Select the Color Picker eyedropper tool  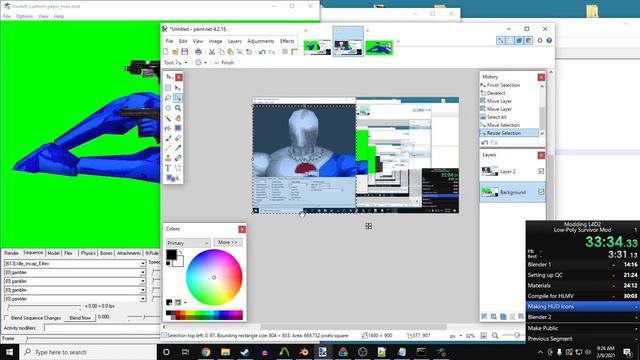(178, 148)
